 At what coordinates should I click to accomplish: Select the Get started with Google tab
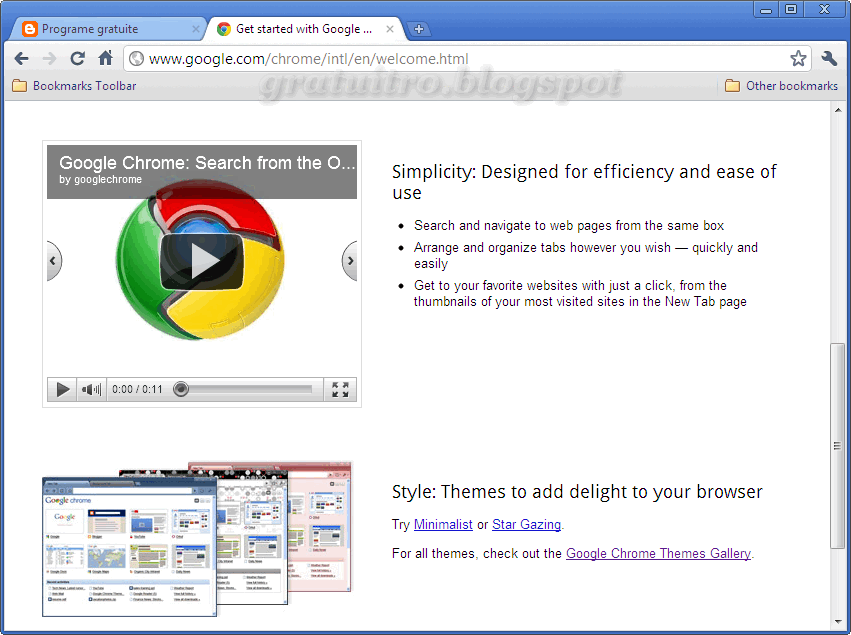click(305, 29)
